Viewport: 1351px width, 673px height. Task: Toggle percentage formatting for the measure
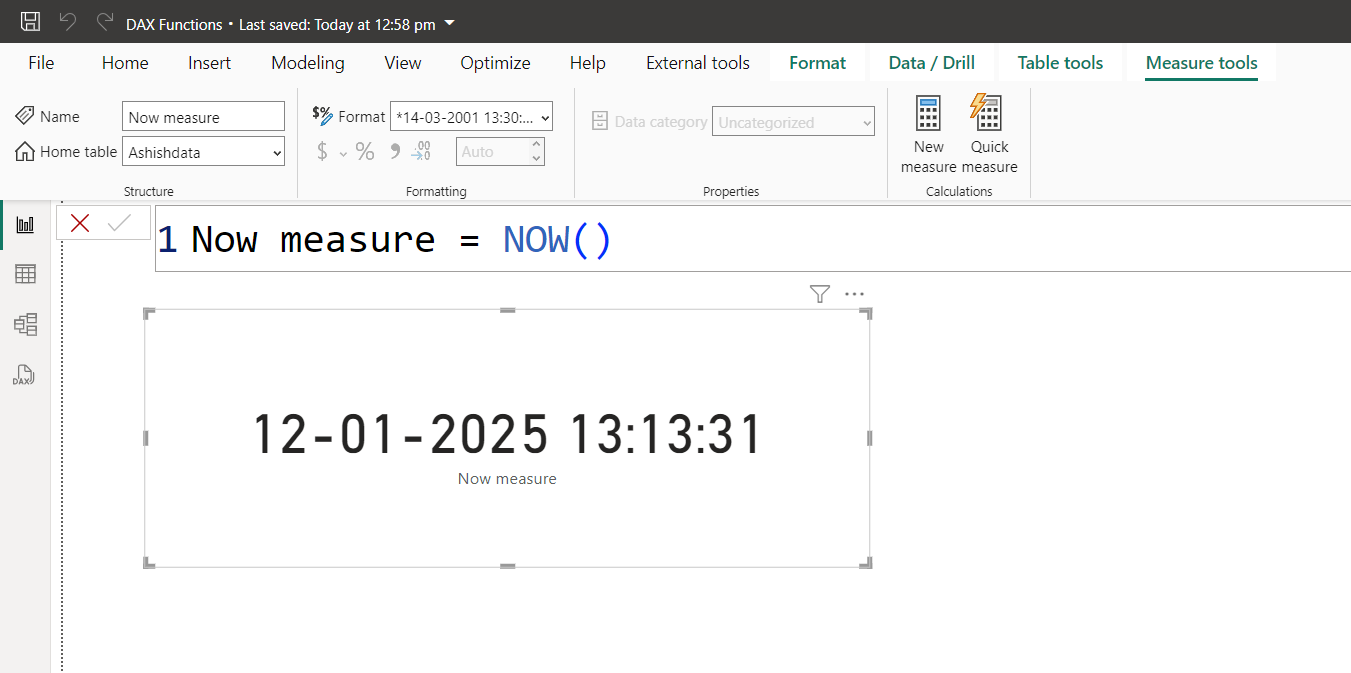(365, 150)
